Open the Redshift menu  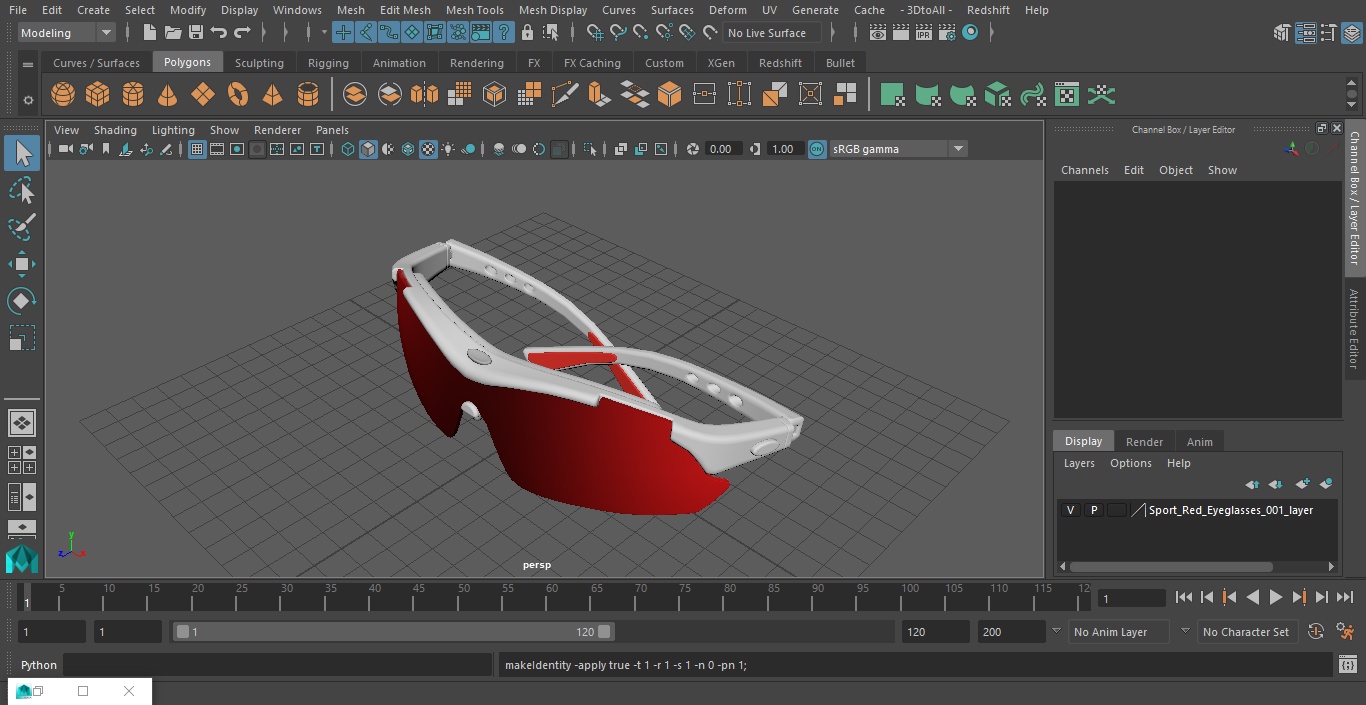click(988, 10)
